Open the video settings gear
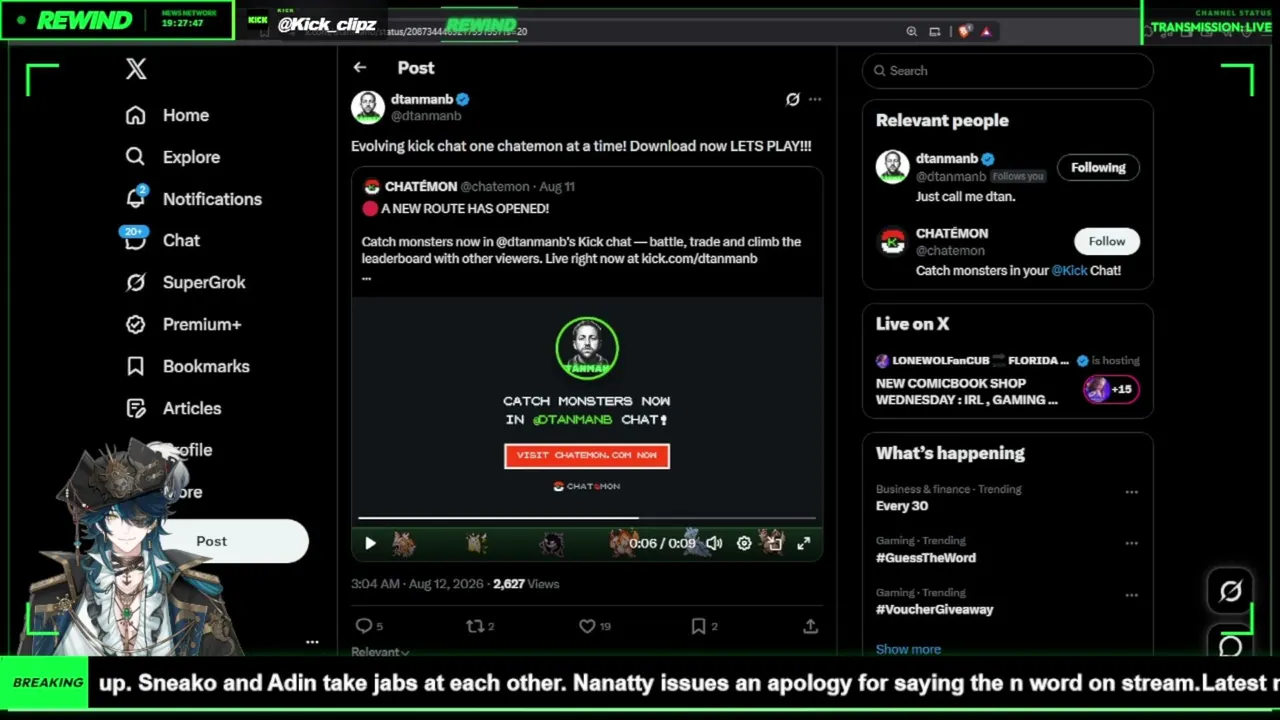The image size is (1280, 720). coord(744,543)
